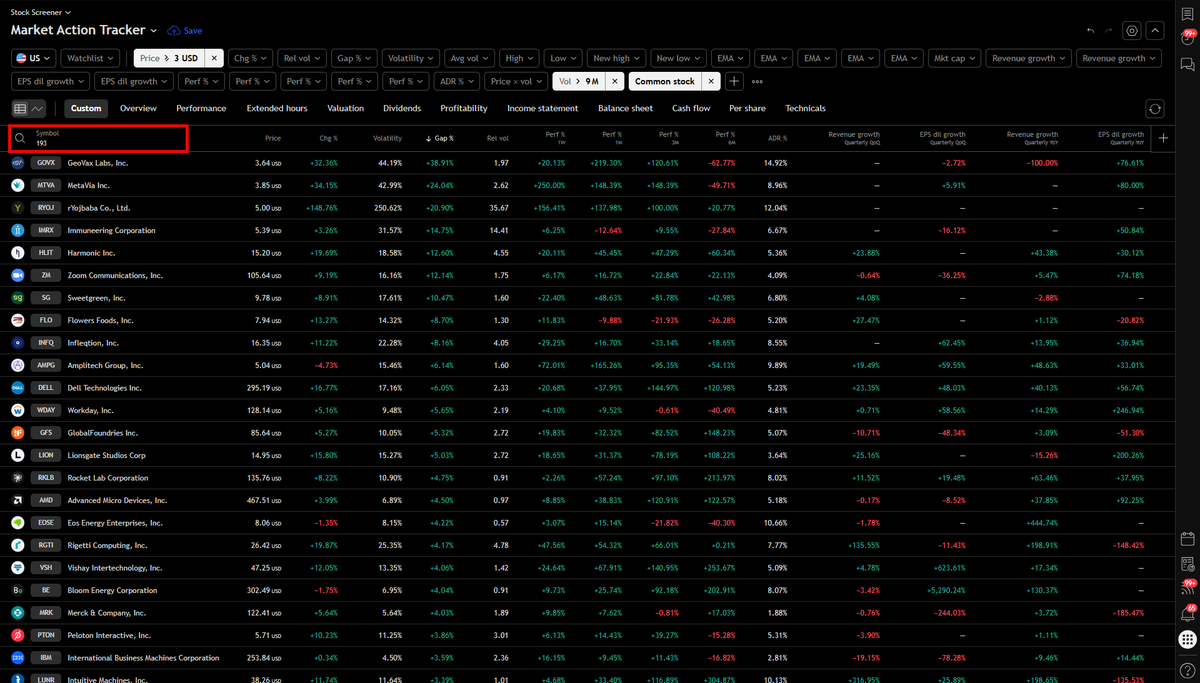Click the AMD ticker badge
This screenshot has width=1200, height=683.
(x=46, y=500)
